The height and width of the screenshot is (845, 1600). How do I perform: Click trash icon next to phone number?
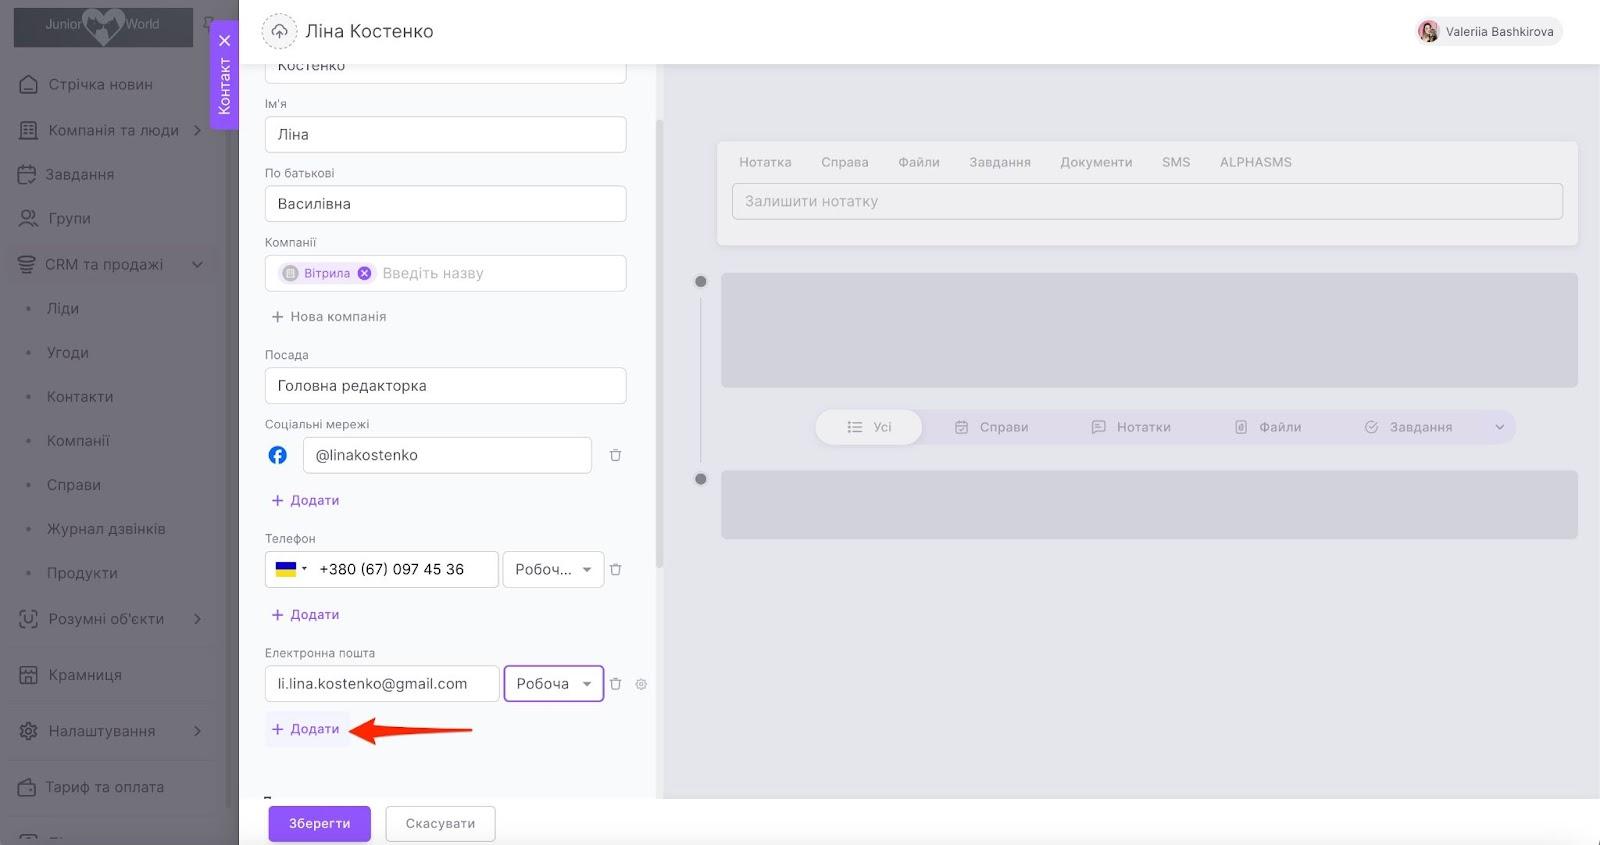(615, 569)
